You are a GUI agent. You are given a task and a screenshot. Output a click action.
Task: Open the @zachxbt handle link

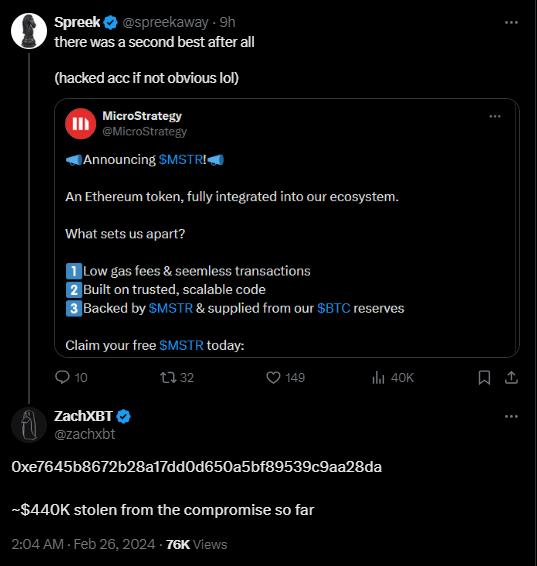pos(84,434)
